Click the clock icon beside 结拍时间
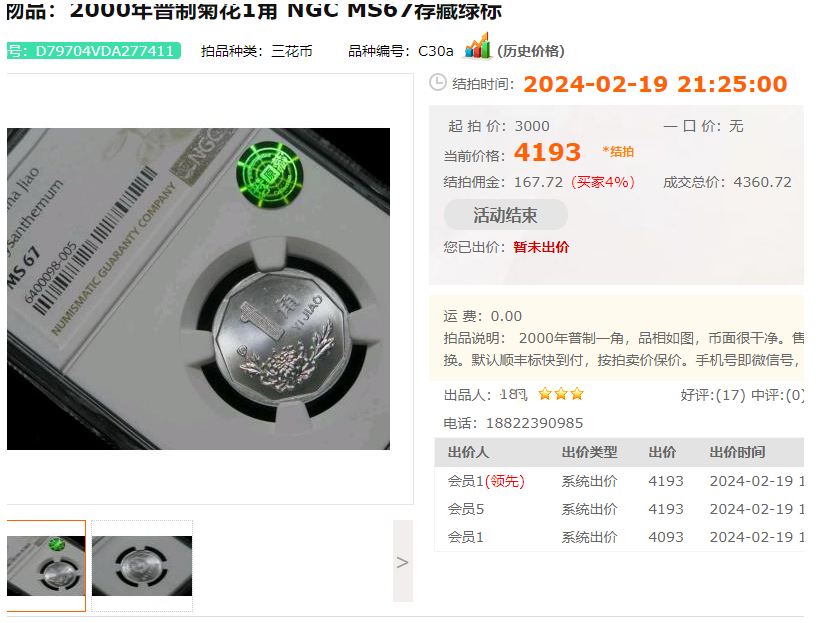Screen dimensions: 835x623 [438, 83]
